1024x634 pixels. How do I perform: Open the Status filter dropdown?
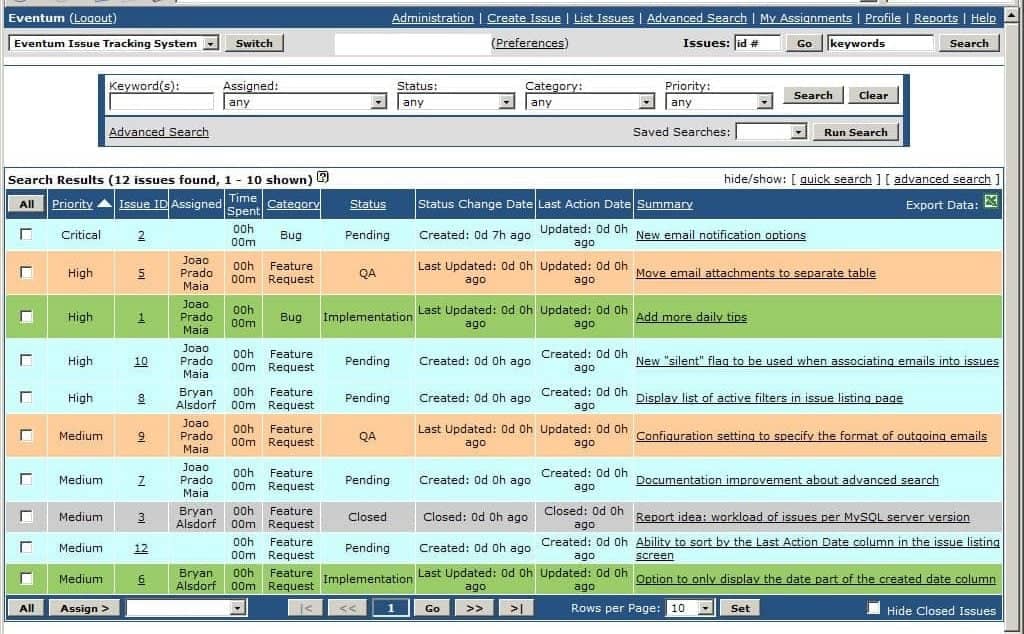[x=506, y=102]
